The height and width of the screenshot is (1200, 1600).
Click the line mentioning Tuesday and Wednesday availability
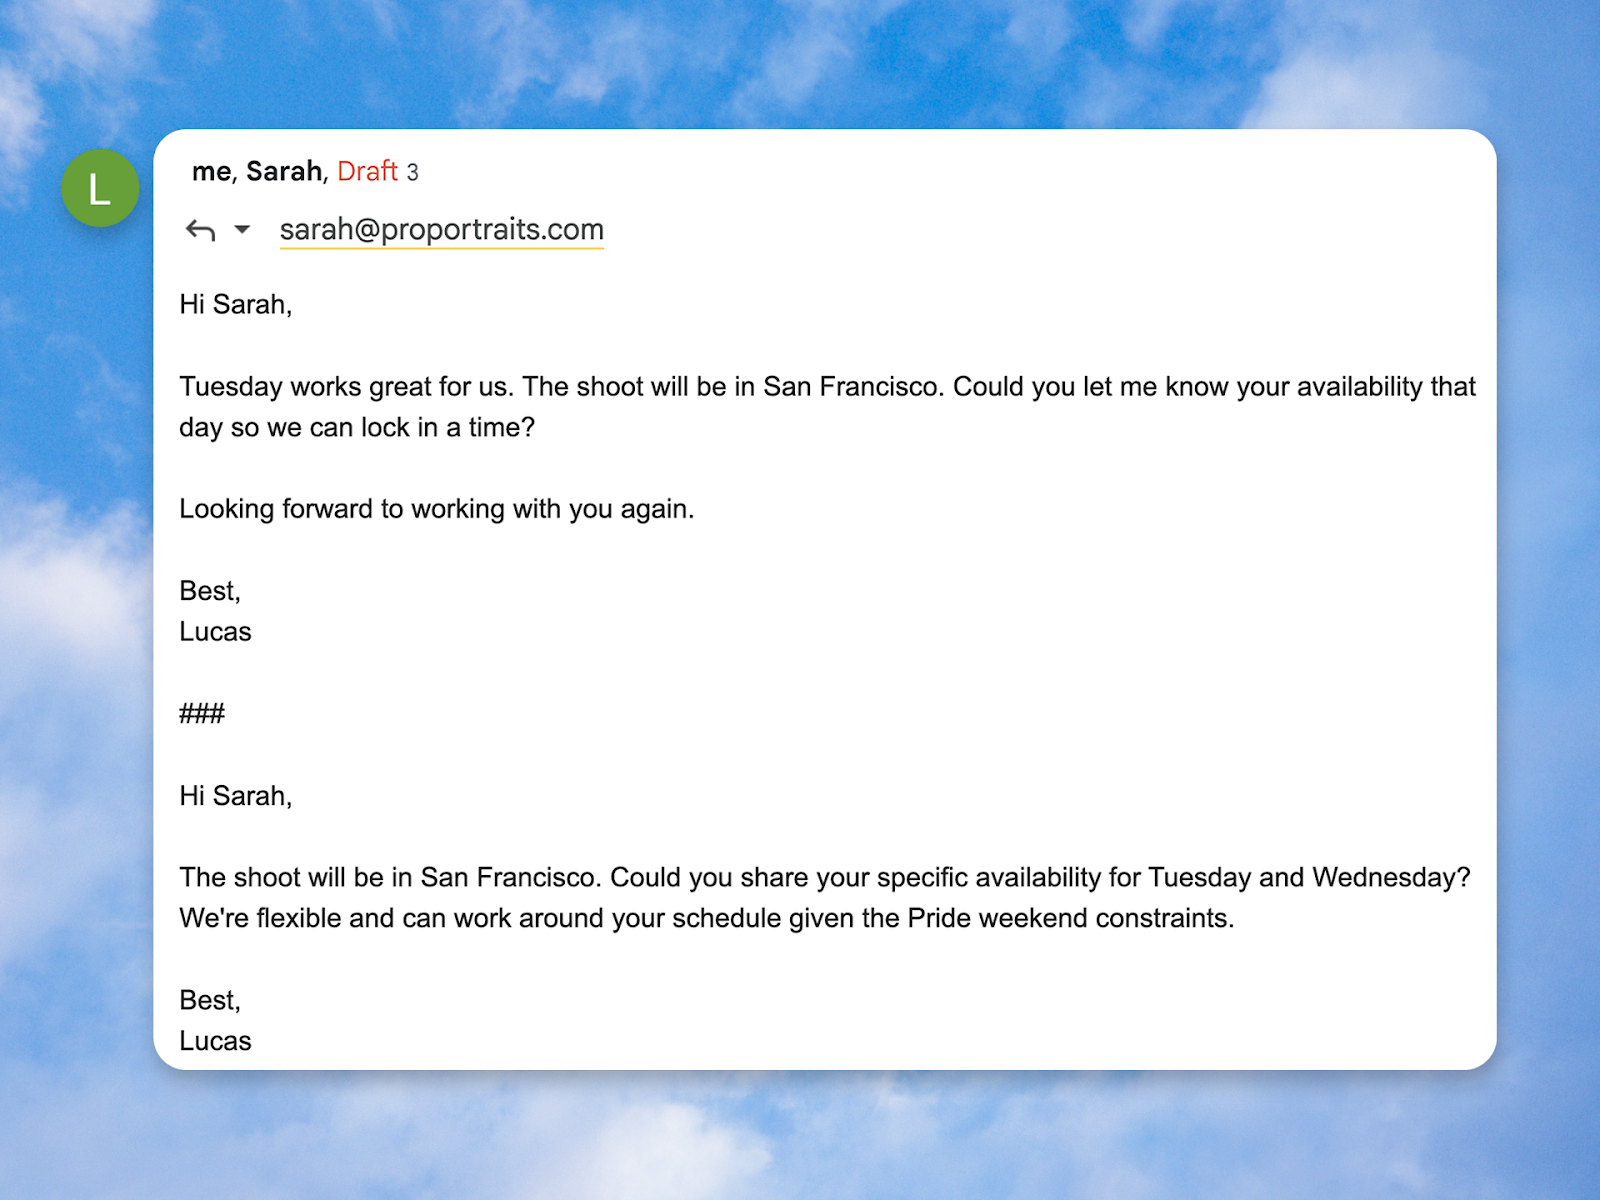(825, 878)
